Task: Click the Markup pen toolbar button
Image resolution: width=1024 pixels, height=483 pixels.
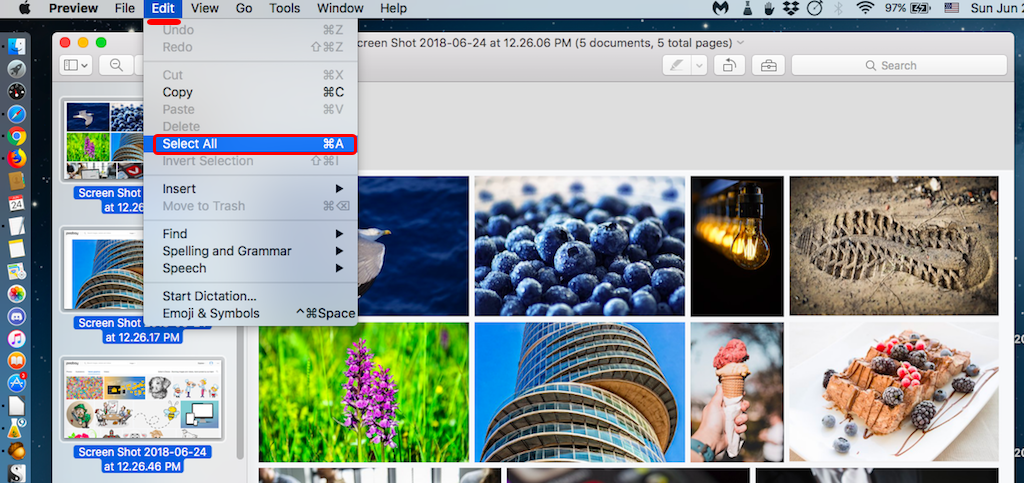Action: pyautogui.click(x=677, y=65)
